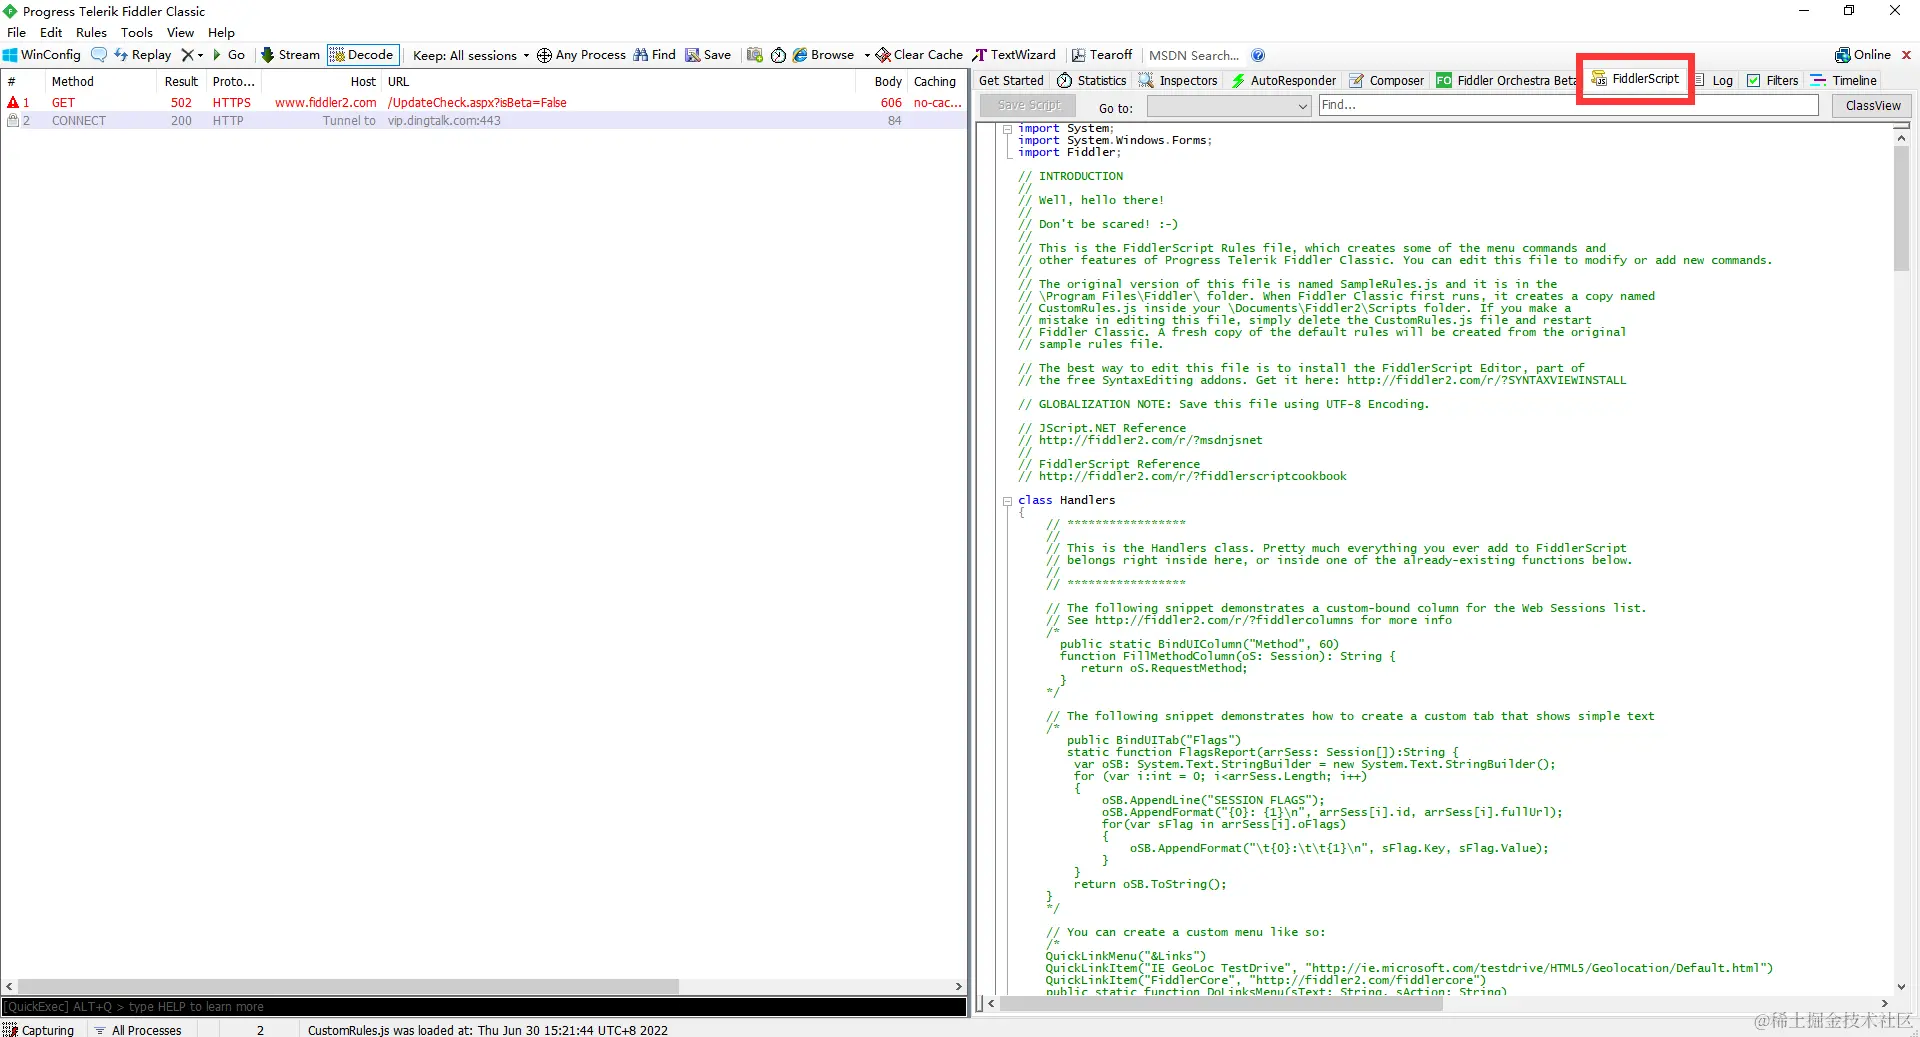Open Find sessions binoculars tool
The width and height of the screenshot is (1920, 1037).
pos(654,55)
